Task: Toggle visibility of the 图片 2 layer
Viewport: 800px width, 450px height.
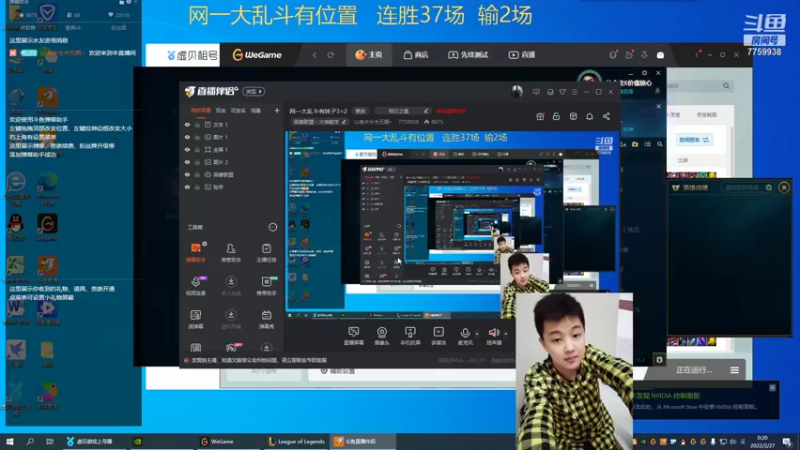Action: click(x=187, y=162)
